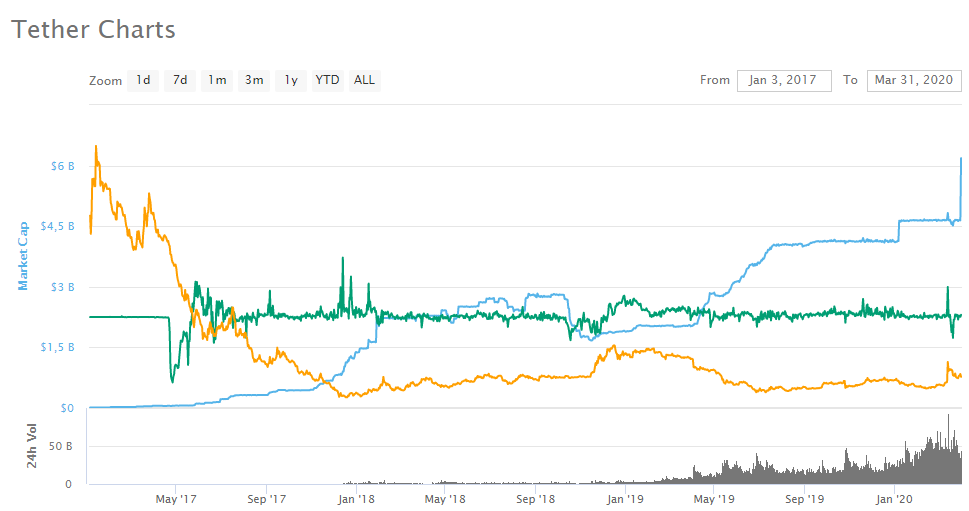Switch zoom to 3m

pyautogui.click(x=254, y=80)
